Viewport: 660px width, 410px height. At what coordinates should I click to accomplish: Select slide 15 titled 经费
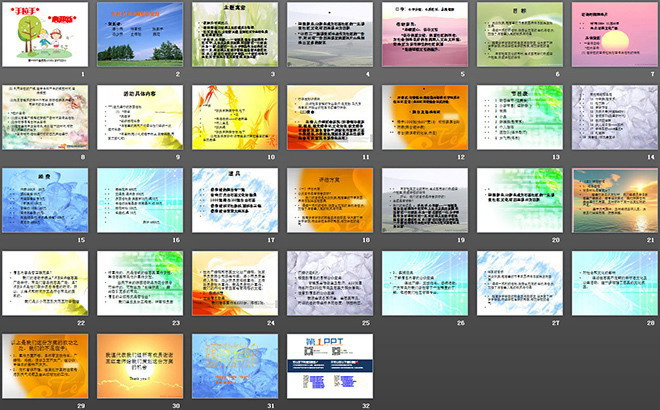(x=45, y=200)
